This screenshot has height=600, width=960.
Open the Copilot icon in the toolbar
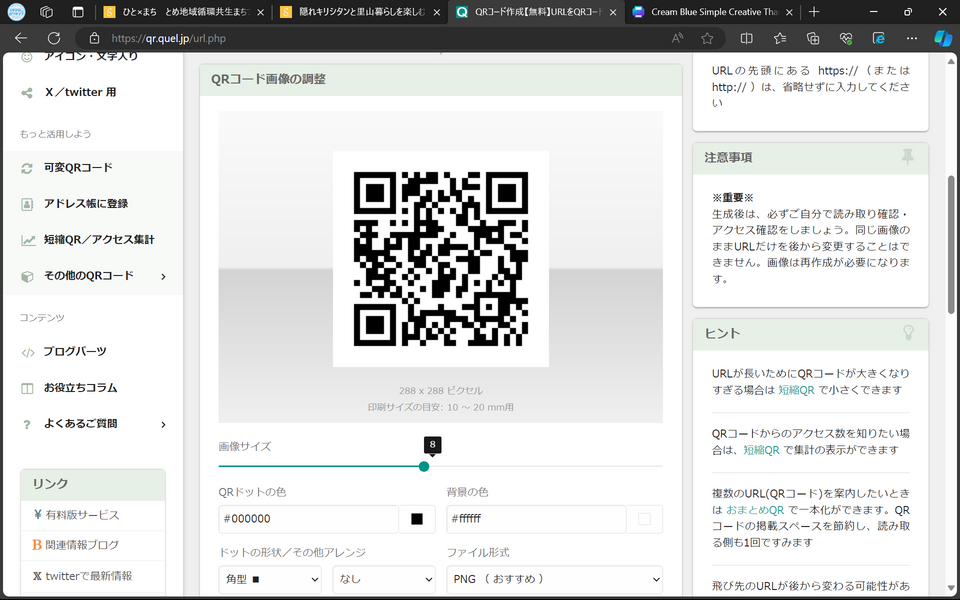click(942, 38)
